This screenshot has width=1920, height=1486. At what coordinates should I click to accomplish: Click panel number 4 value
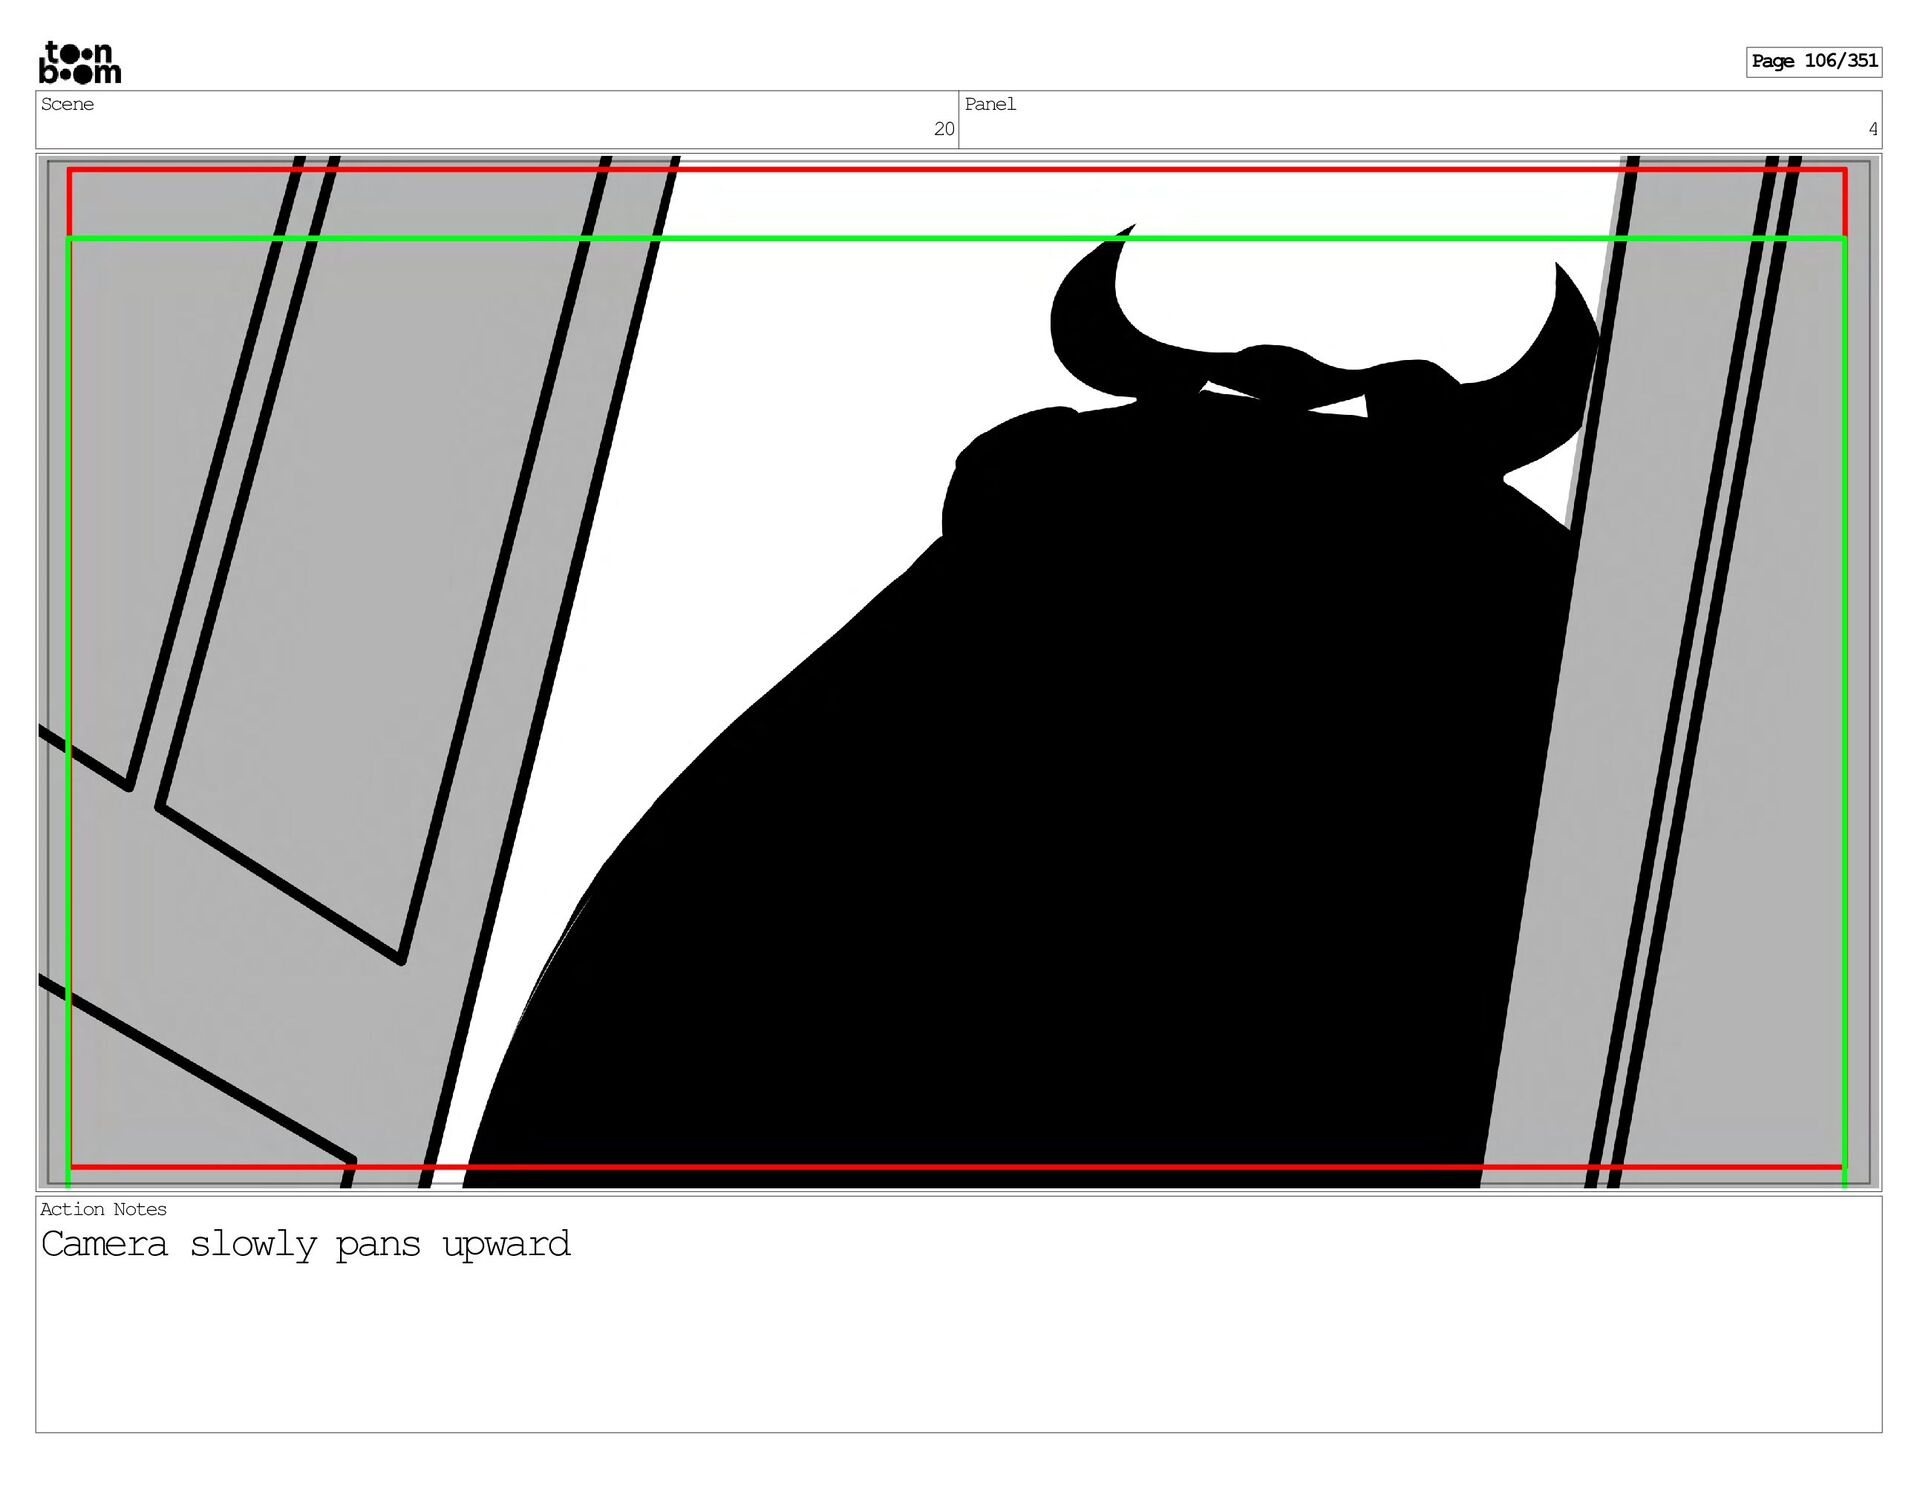pyautogui.click(x=1872, y=129)
